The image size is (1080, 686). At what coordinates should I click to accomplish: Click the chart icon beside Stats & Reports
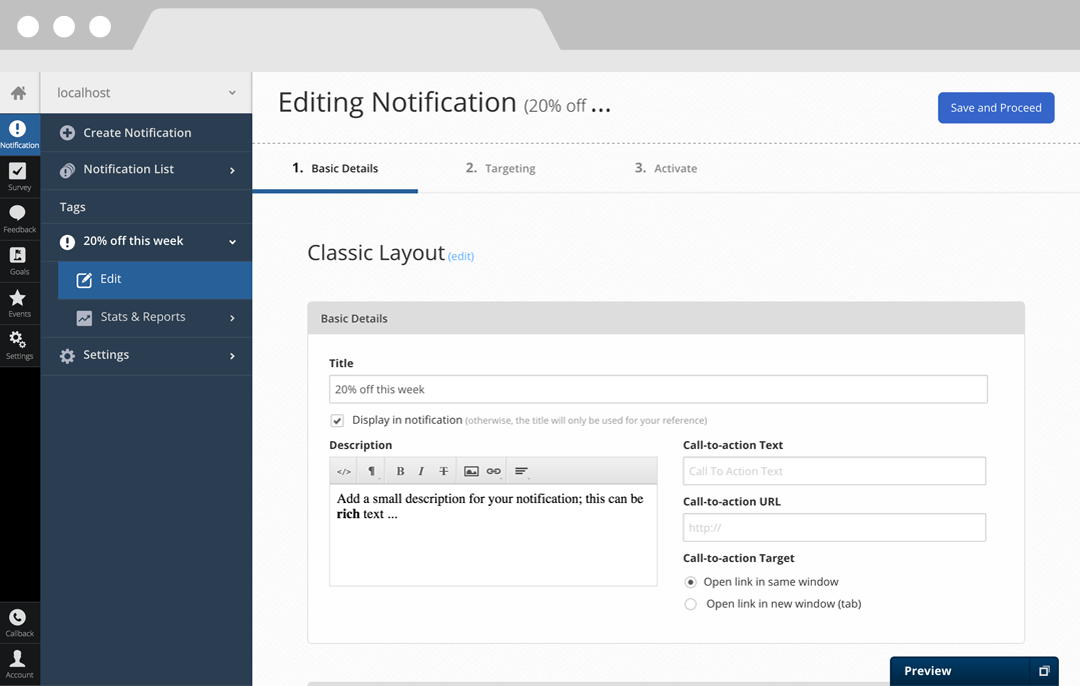(84, 318)
